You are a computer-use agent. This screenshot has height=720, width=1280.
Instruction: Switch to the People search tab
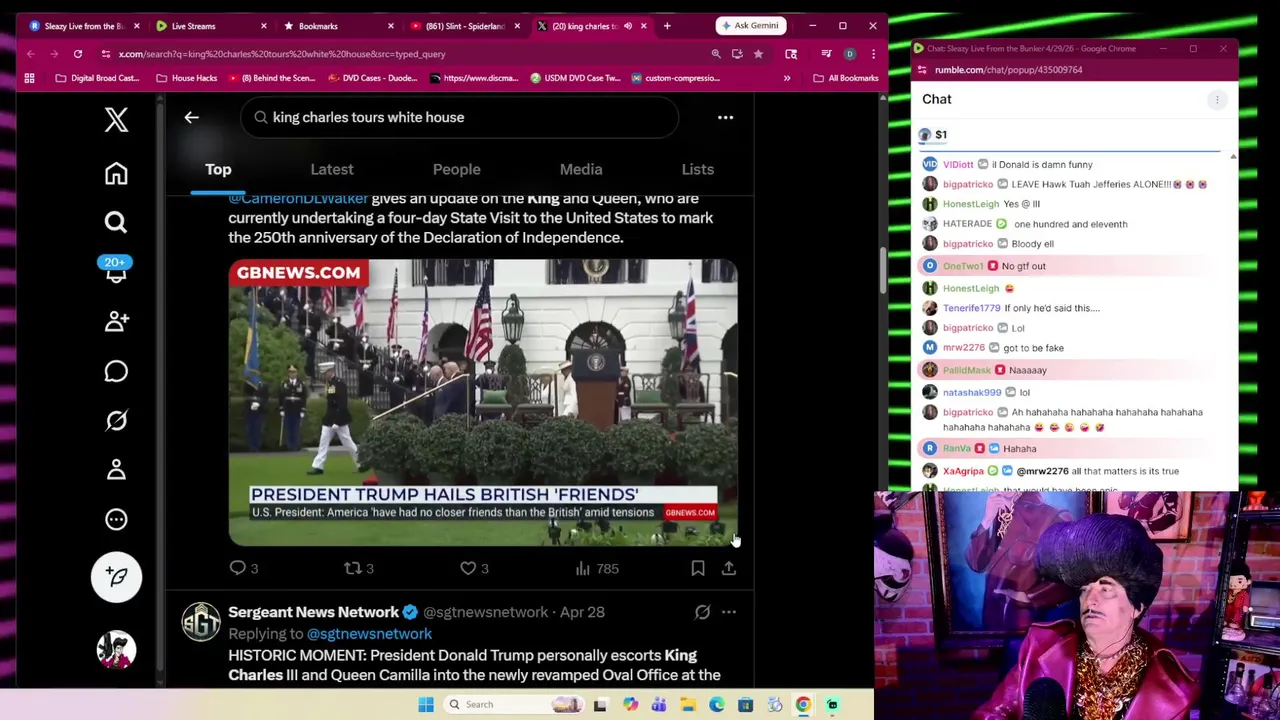[456, 169]
